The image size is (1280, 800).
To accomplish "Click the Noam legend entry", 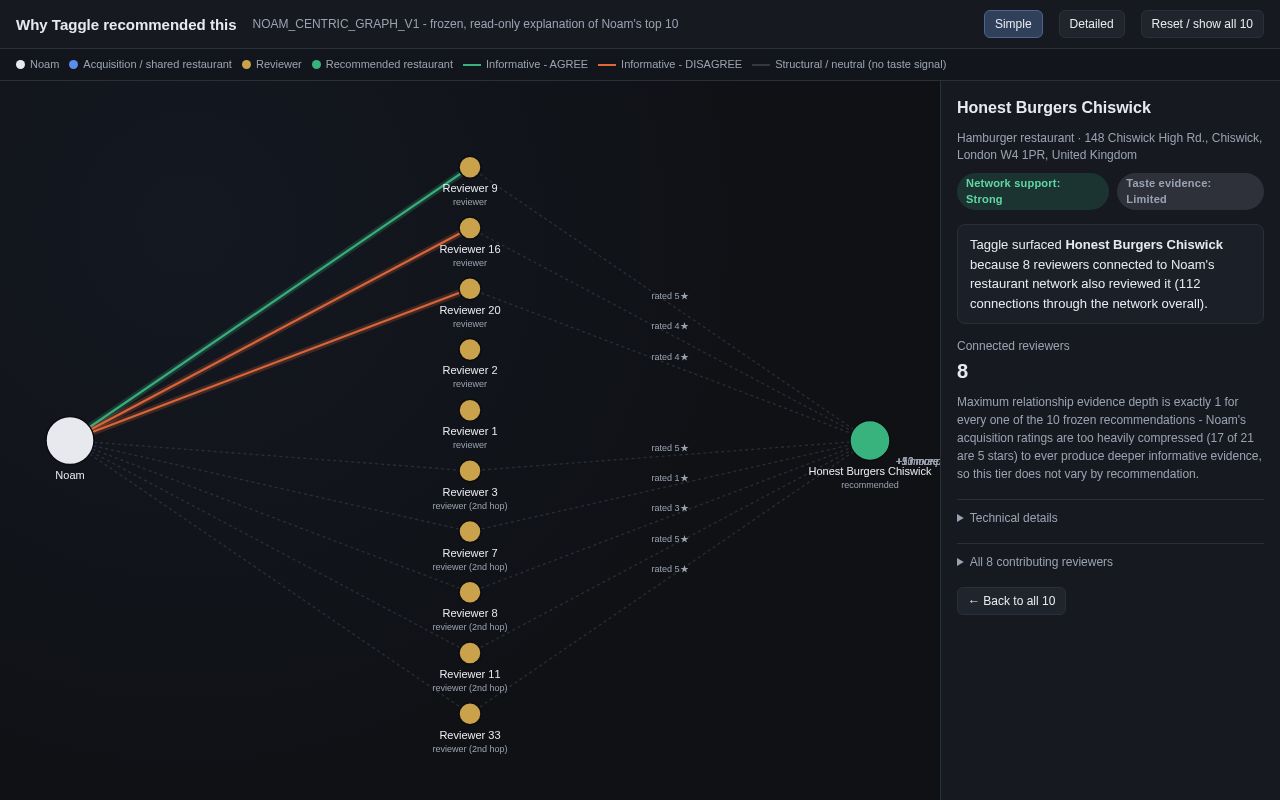I will tap(38, 64).
